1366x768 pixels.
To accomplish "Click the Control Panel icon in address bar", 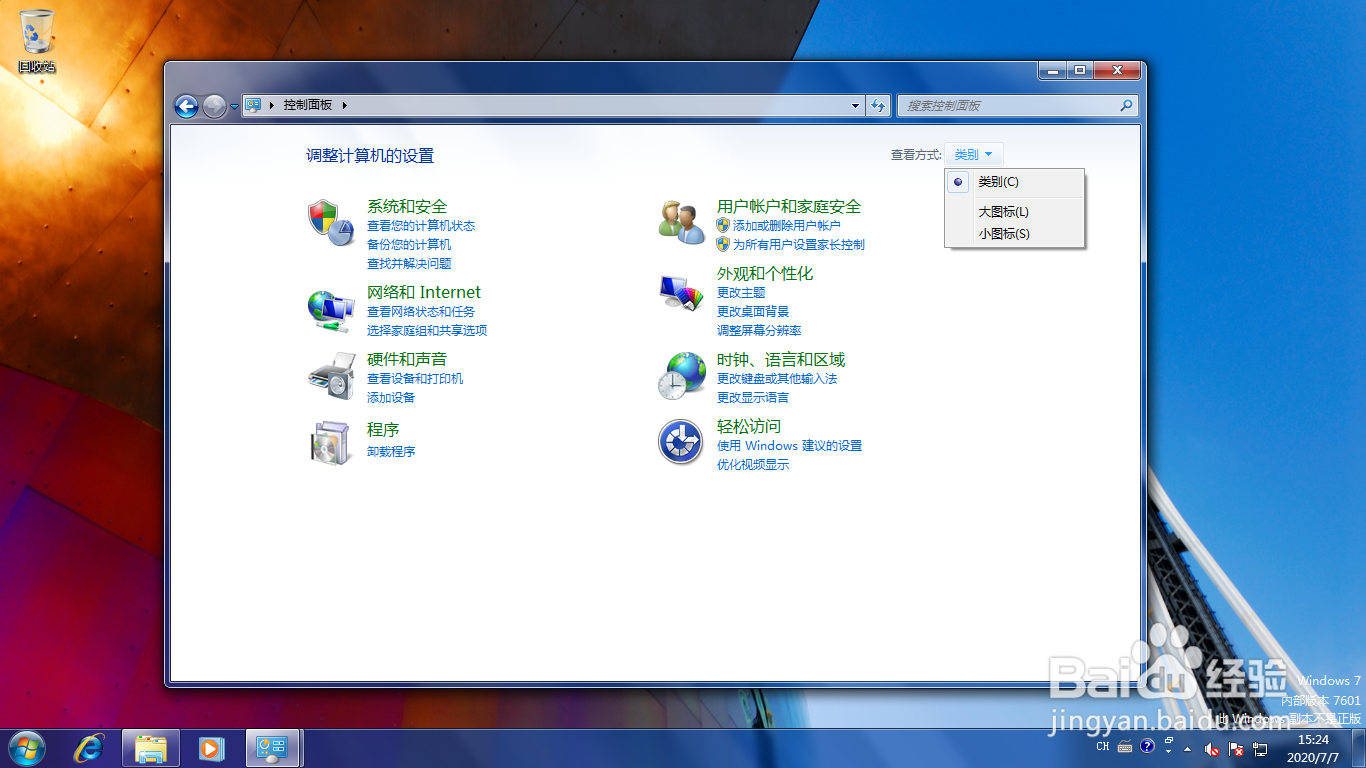I will click(x=254, y=105).
